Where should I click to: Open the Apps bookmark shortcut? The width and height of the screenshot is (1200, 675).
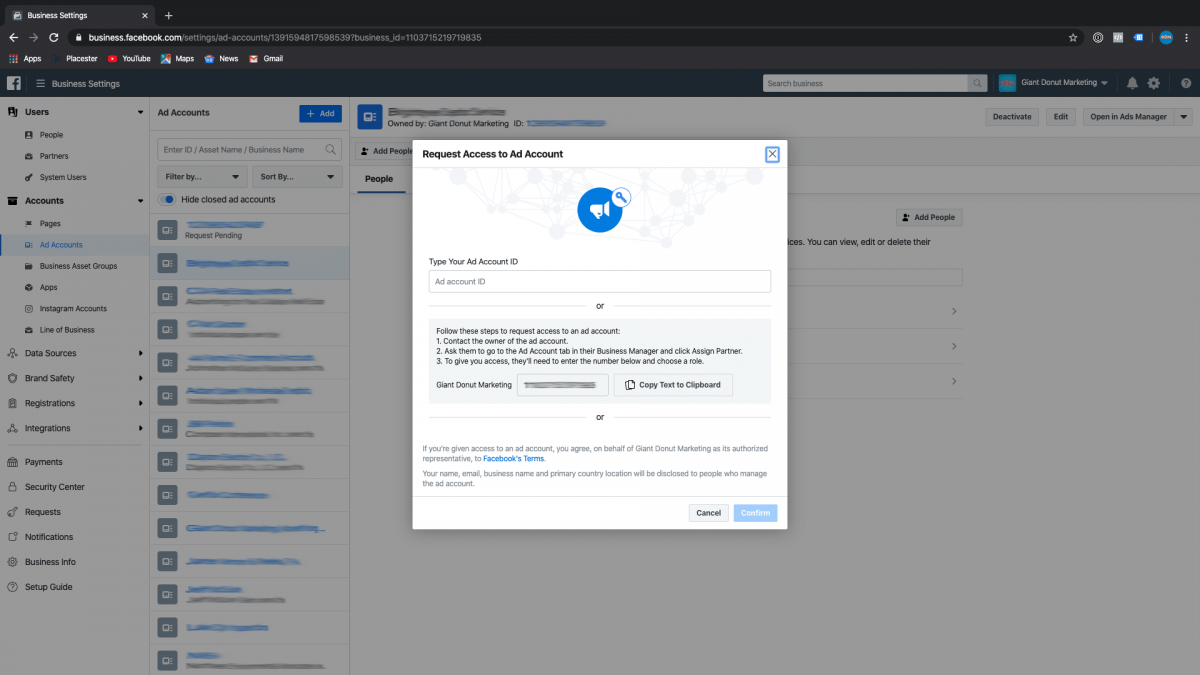(25, 58)
